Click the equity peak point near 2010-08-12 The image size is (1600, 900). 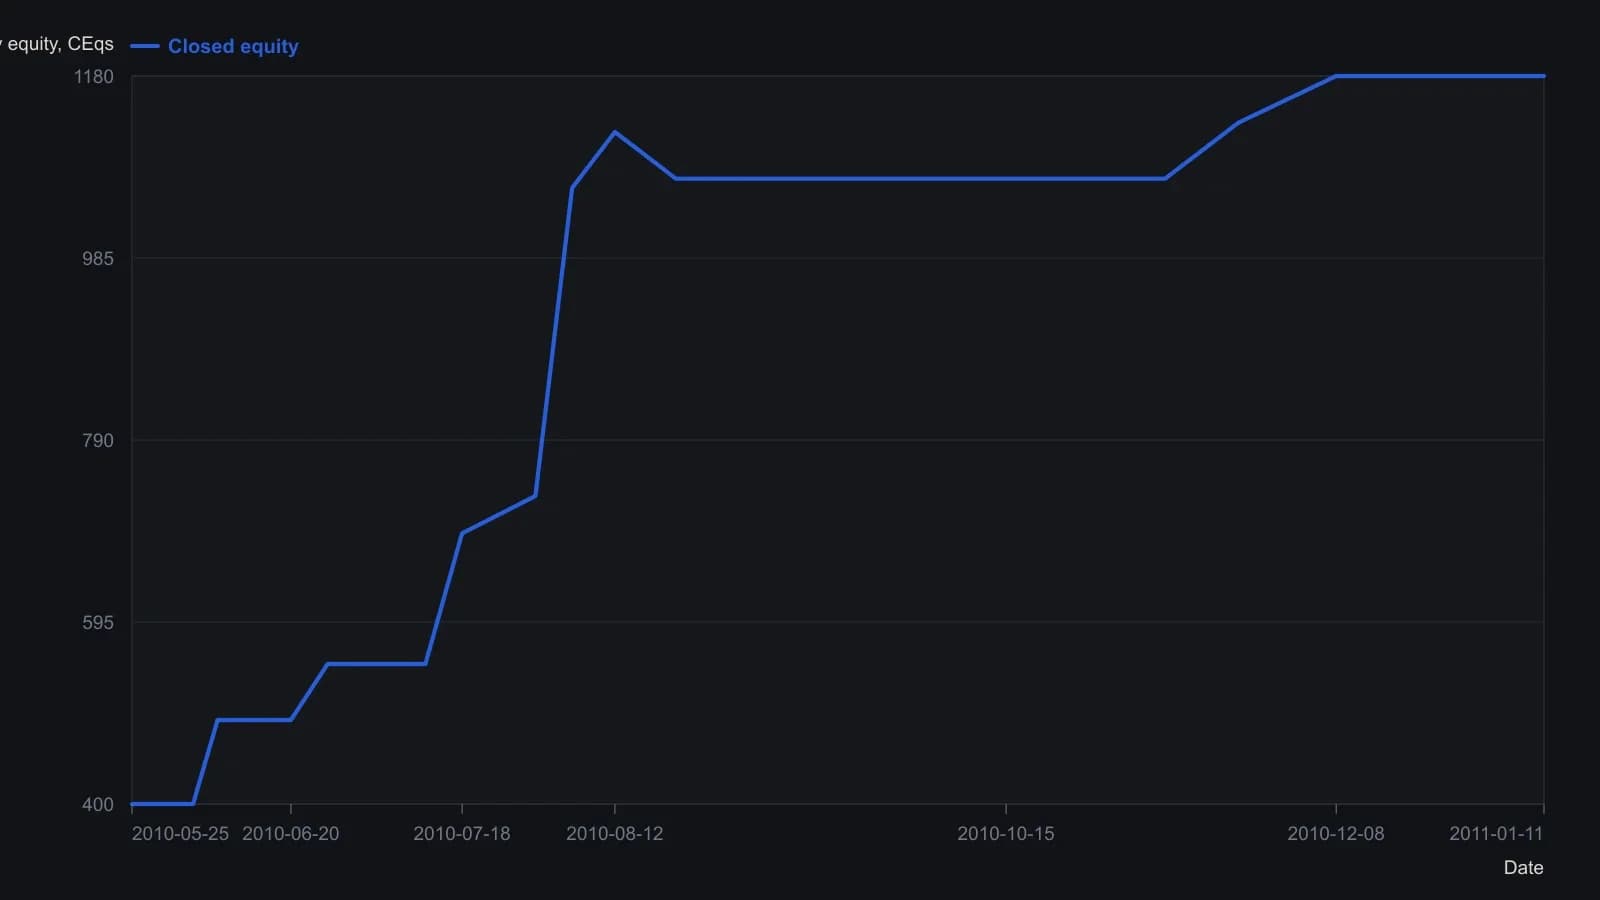tap(615, 132)
